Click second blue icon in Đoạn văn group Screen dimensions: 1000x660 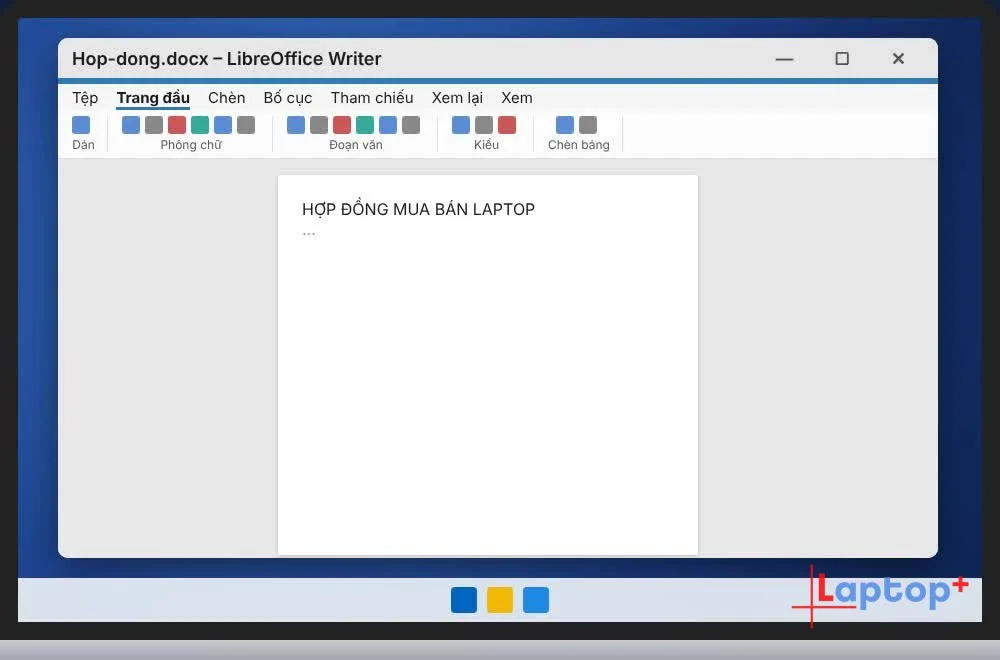pyautogui.click(x=388, y=125)
